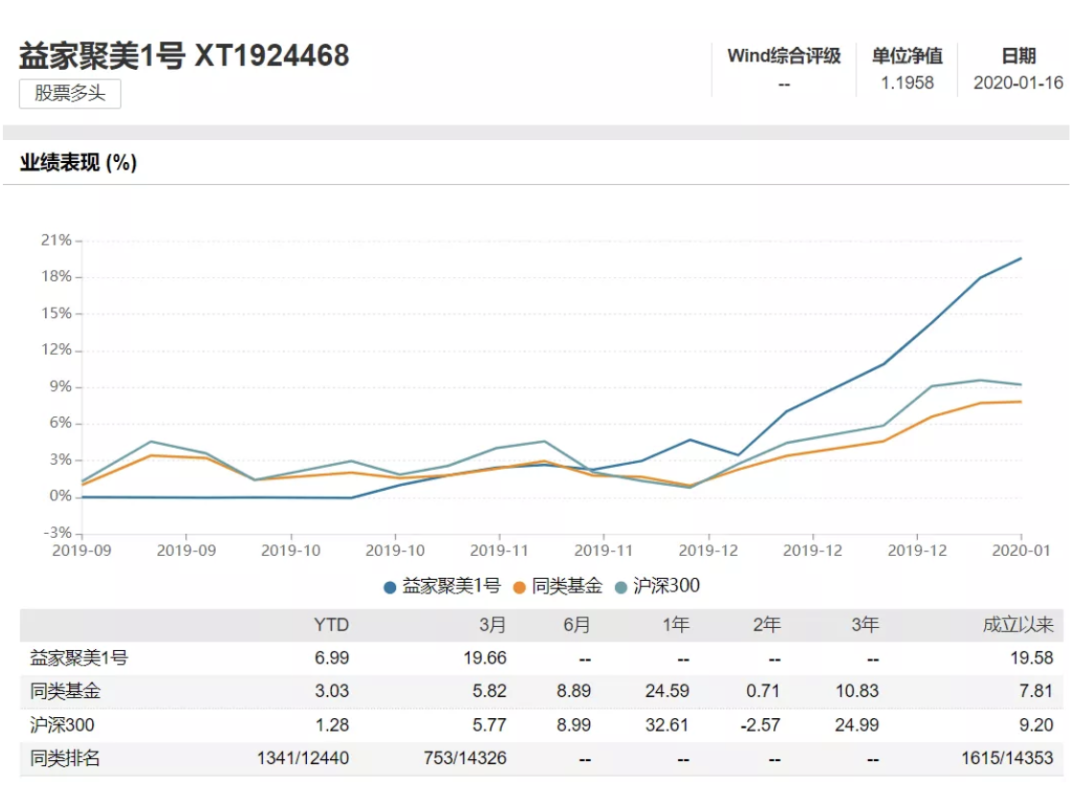Click the 业绩表现 (%) section heading
This screenshot has height=788, width=1080.
pos(79,163)
